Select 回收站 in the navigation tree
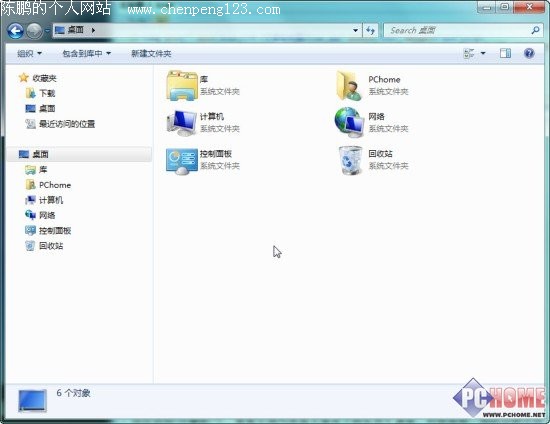550x424 pixels. coord(51,246)
